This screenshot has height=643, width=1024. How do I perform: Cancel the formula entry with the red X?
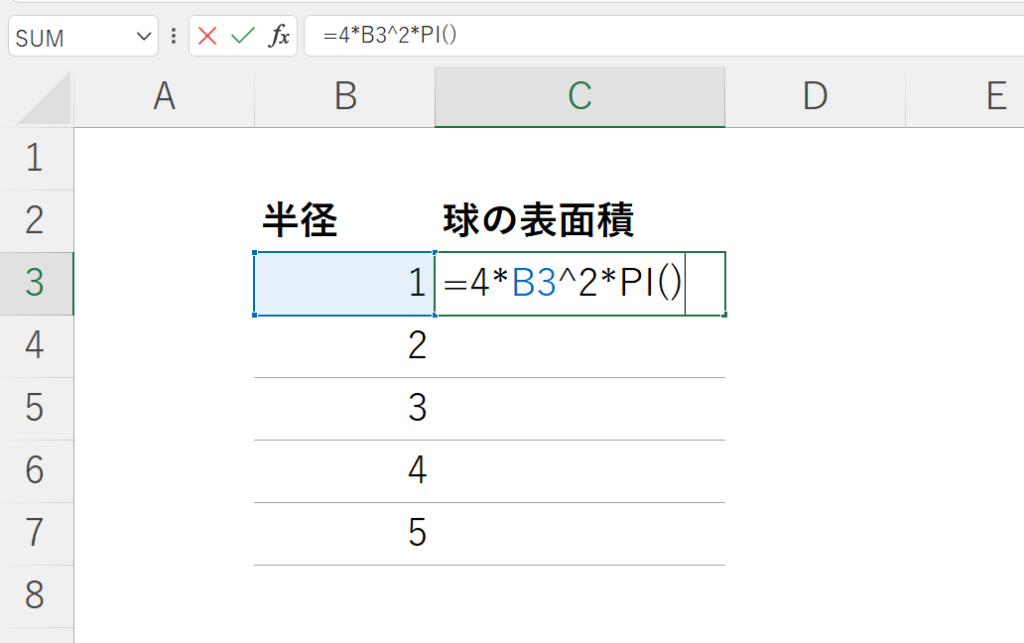pyautogui.click(x=207, y=36)
